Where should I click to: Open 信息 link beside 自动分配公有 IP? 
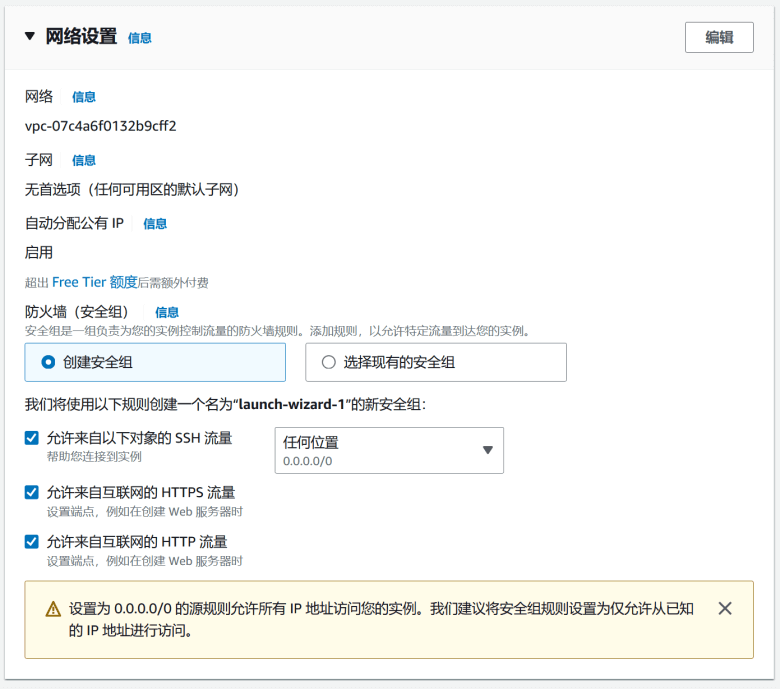(x=155, y=224)
